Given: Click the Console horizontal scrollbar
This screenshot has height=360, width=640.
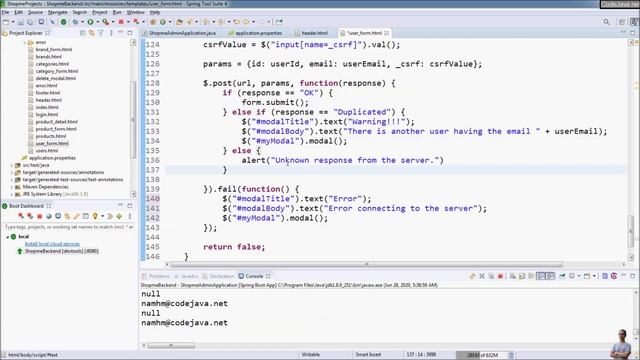Looking at the screenshot, I should pos(171,345).
